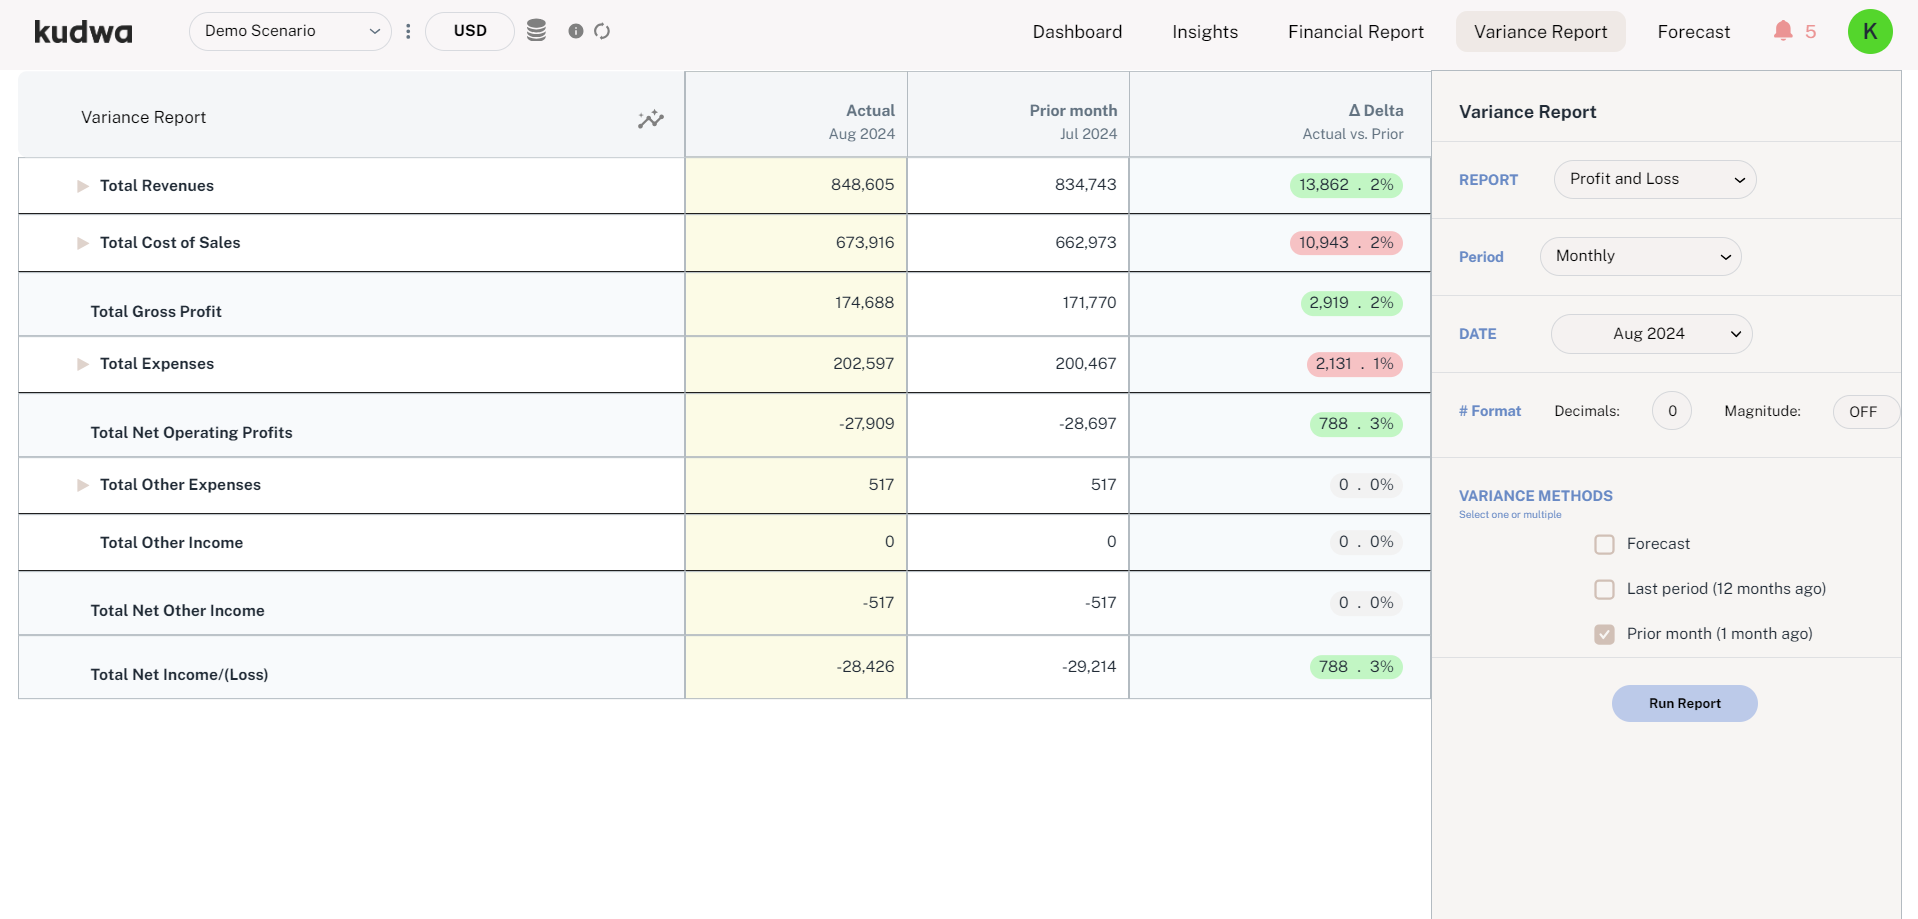Click the kudwa logo
This screenshot has width=1918, height=919.
[x=83, y=32]
